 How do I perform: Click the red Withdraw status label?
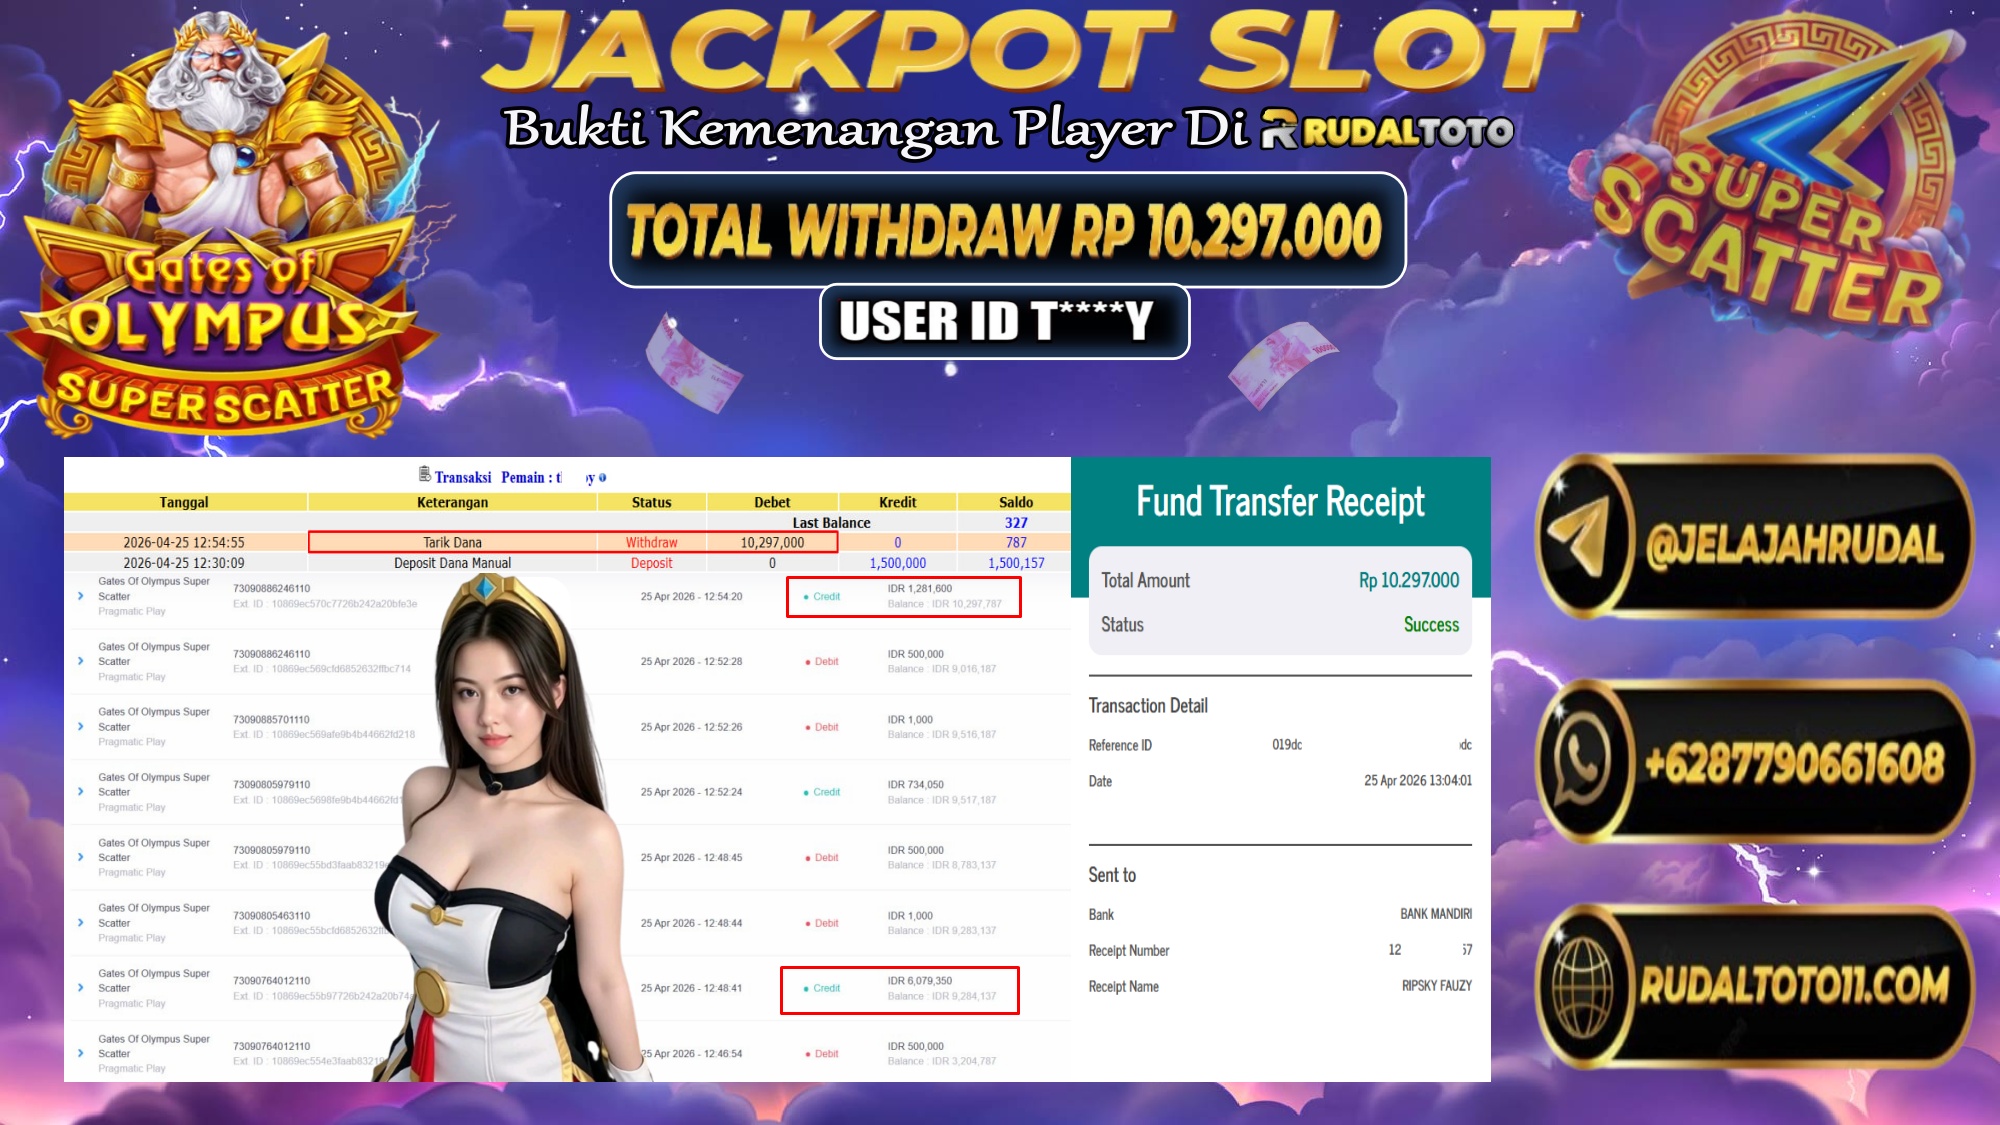pos(651,542)
